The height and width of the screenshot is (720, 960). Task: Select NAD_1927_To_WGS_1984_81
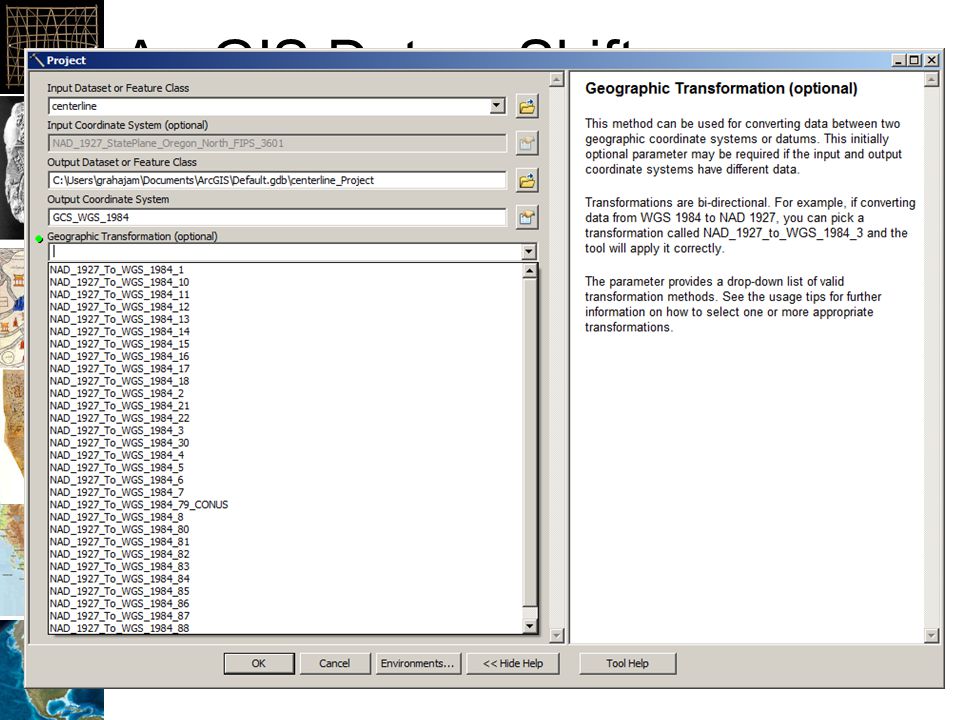[286, 542]
